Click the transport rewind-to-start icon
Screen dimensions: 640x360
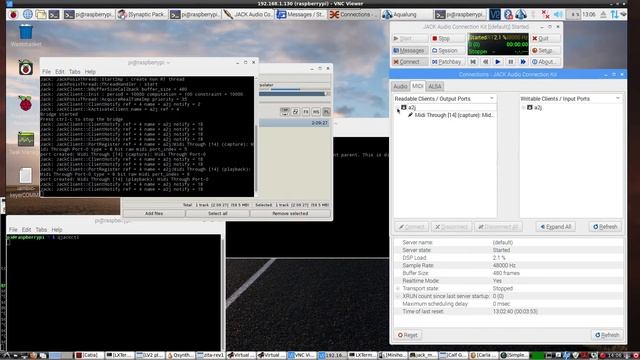473,62
